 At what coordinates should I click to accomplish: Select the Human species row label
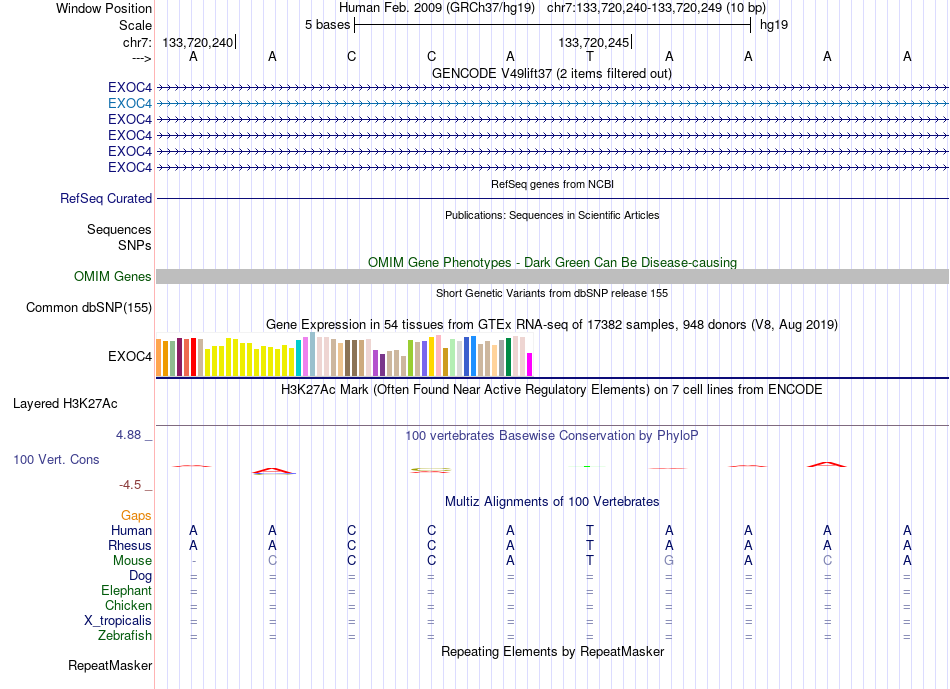(131, 530)
